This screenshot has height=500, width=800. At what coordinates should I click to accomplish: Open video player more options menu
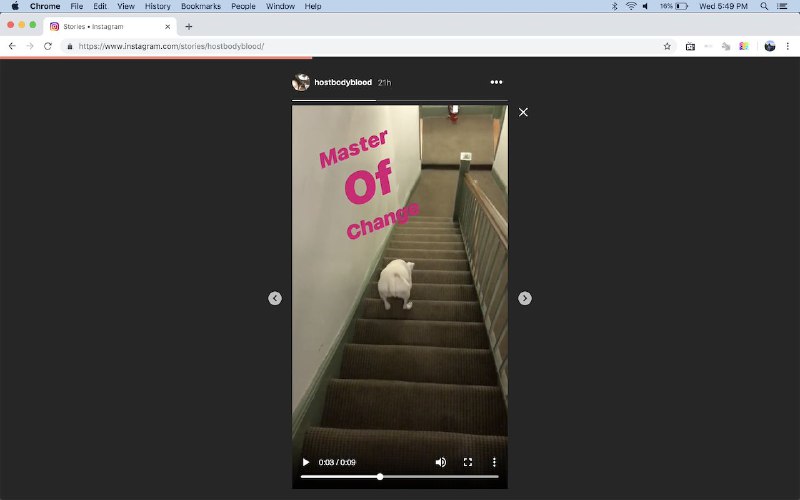(x=494, y=462)
